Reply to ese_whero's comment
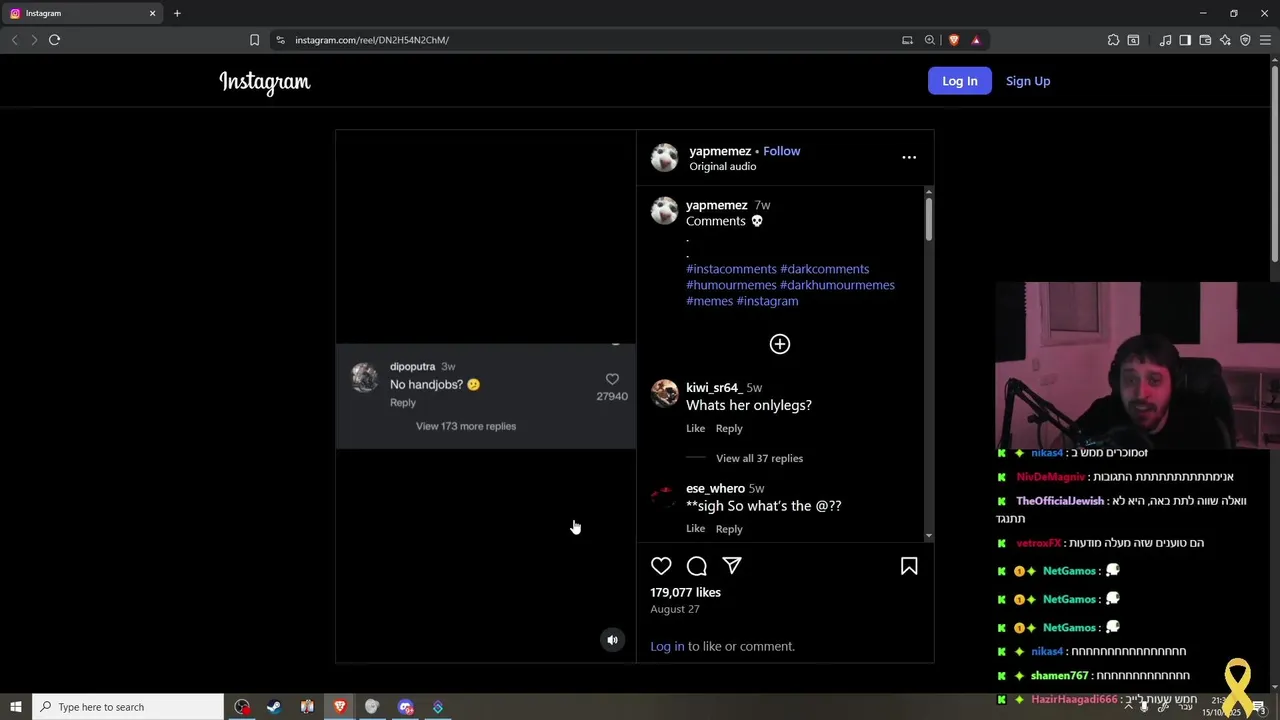 [x=729, y=528]
